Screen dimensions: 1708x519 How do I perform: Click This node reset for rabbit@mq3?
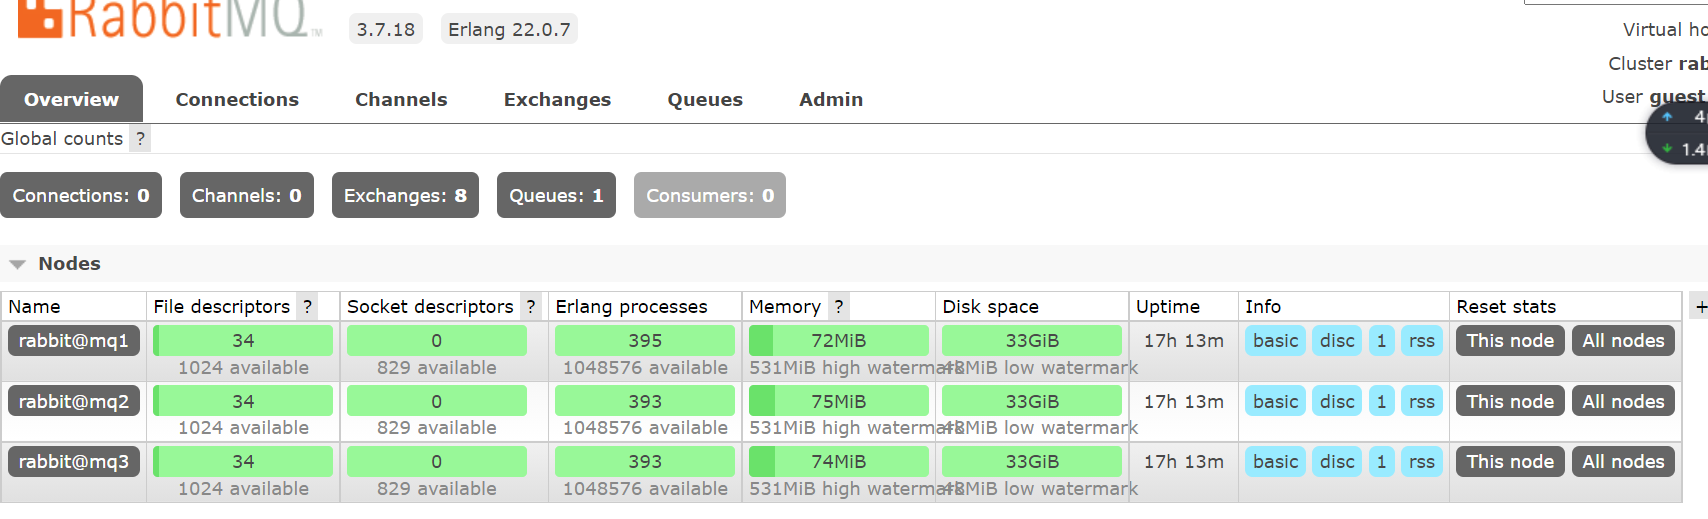click(1510, 461)
